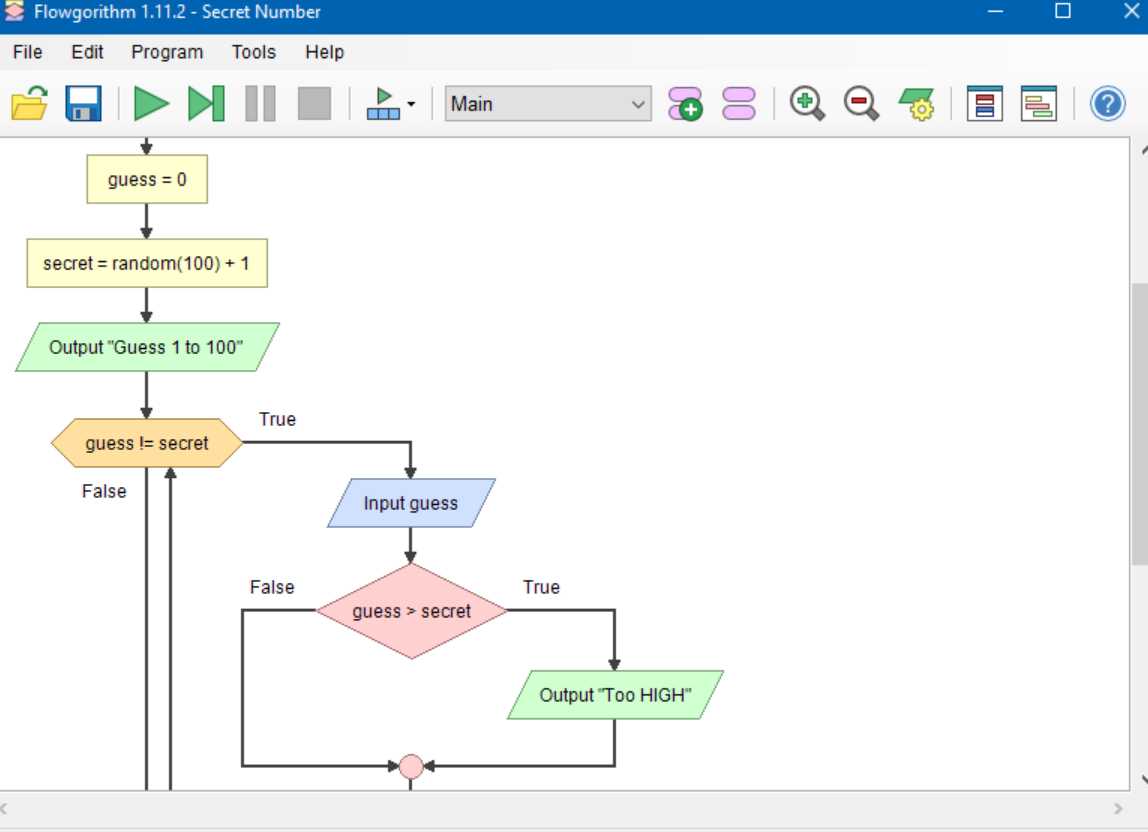Save the flowchart with the floppy disk icon
Viewport: 1148px width, 832px height.
tap(83, 103)
